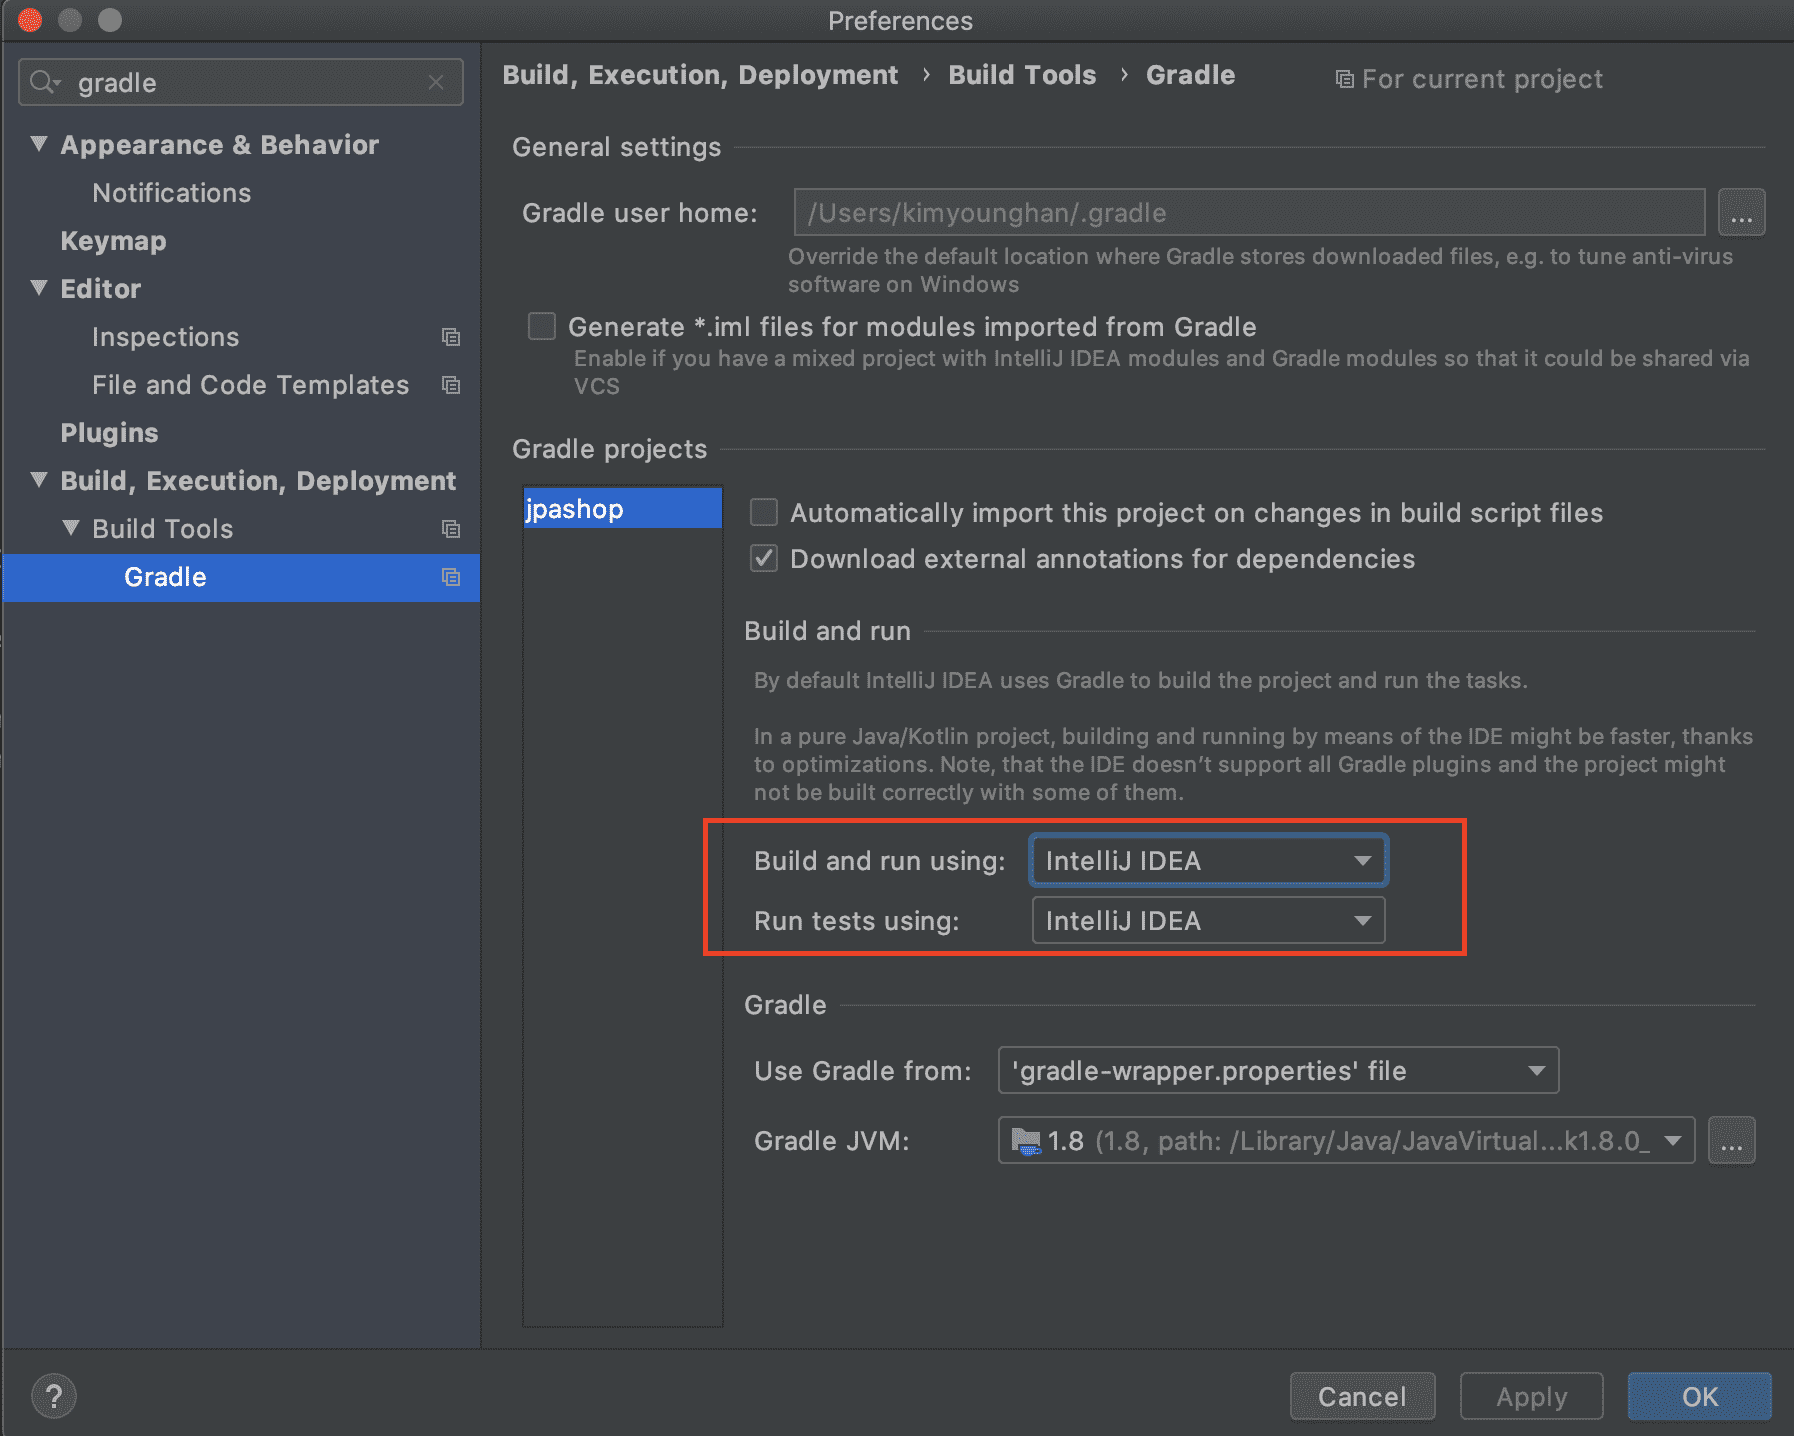Open the Use Gradle from dropdown

click(1278, 1071)
